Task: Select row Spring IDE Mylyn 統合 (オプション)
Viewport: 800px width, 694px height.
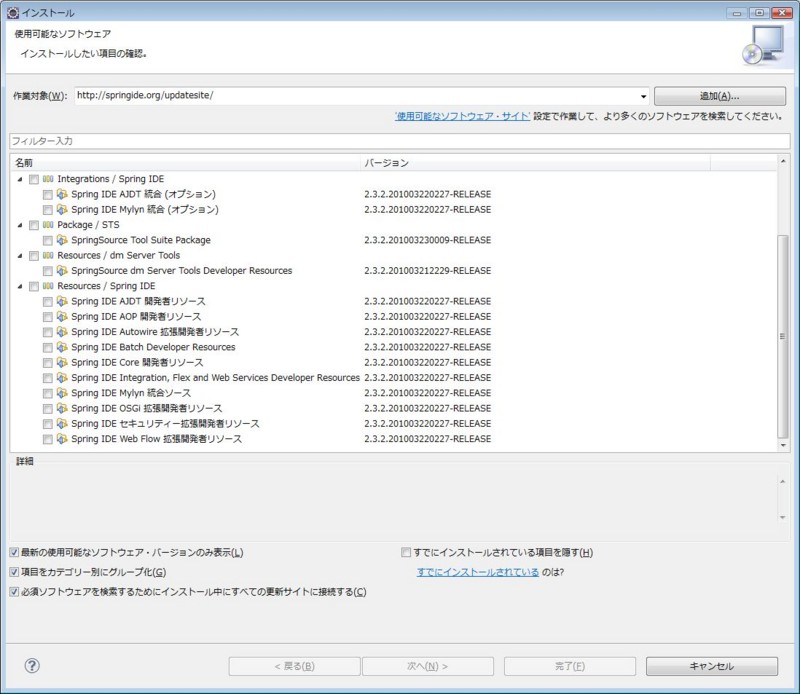Action: 393,210
